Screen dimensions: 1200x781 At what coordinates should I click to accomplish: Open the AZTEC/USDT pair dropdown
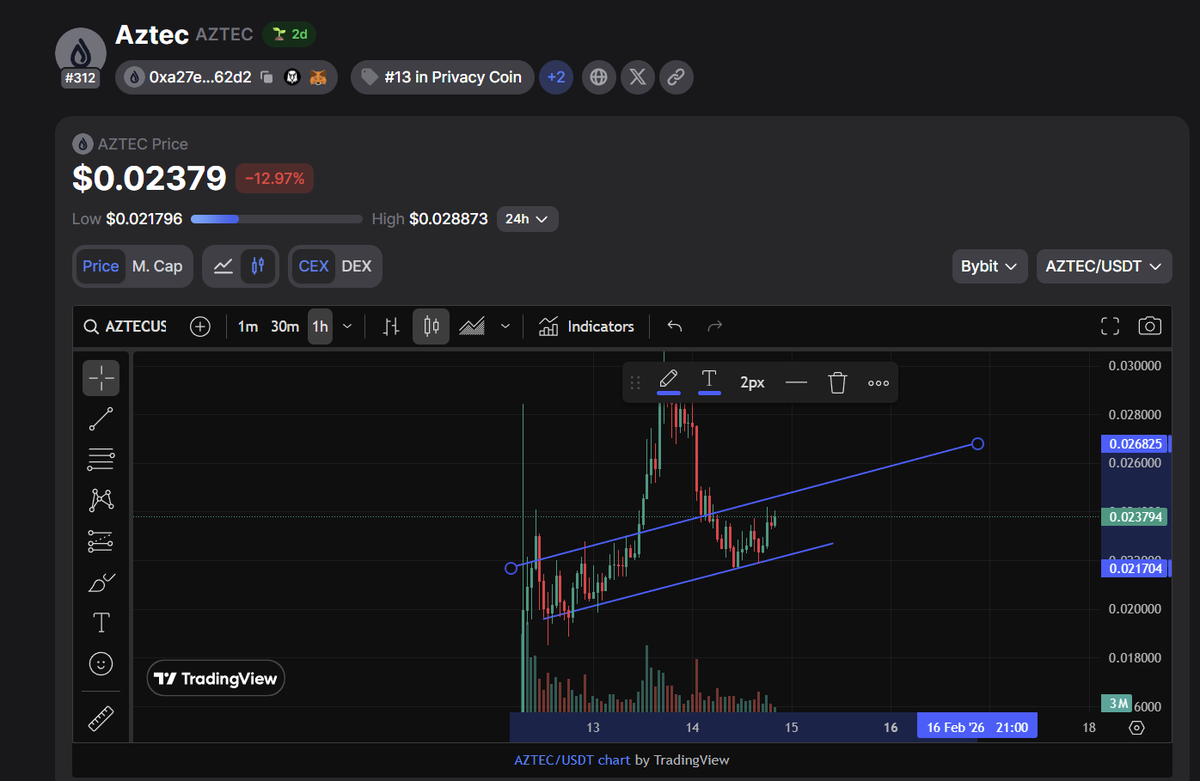click(x=1104, y=266)
